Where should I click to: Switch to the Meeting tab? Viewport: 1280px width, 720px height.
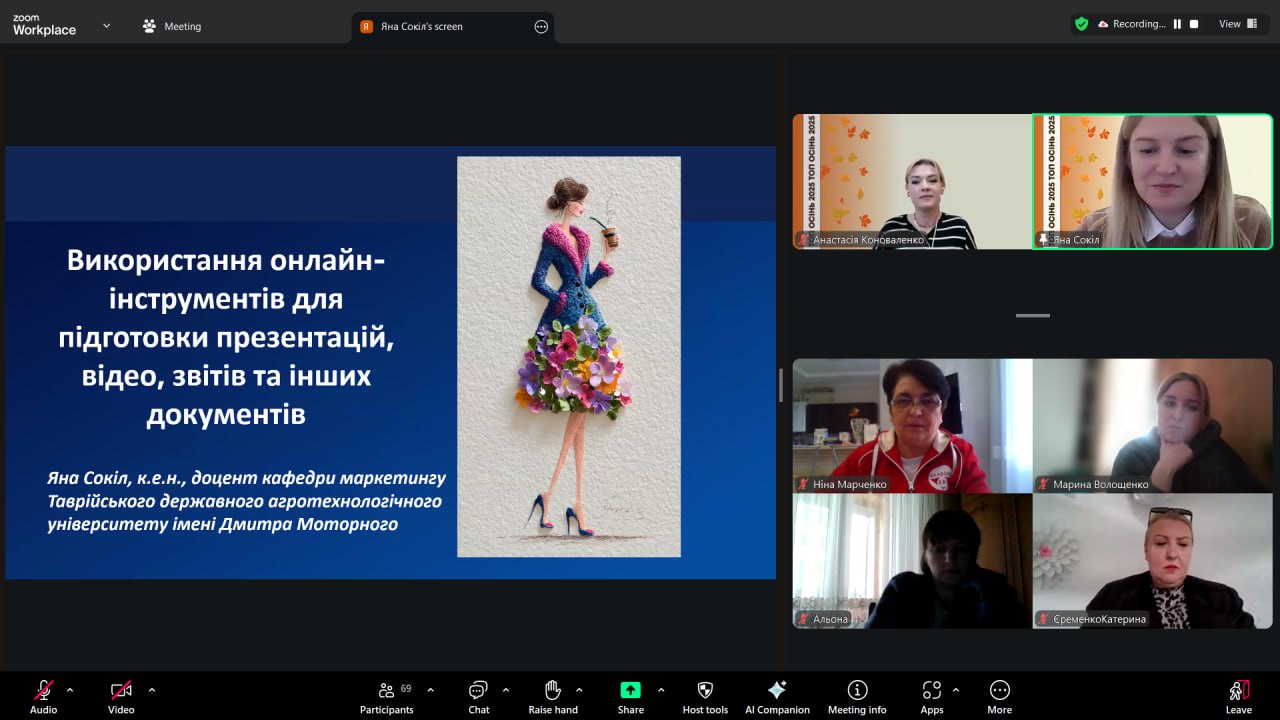coord(172,26)
